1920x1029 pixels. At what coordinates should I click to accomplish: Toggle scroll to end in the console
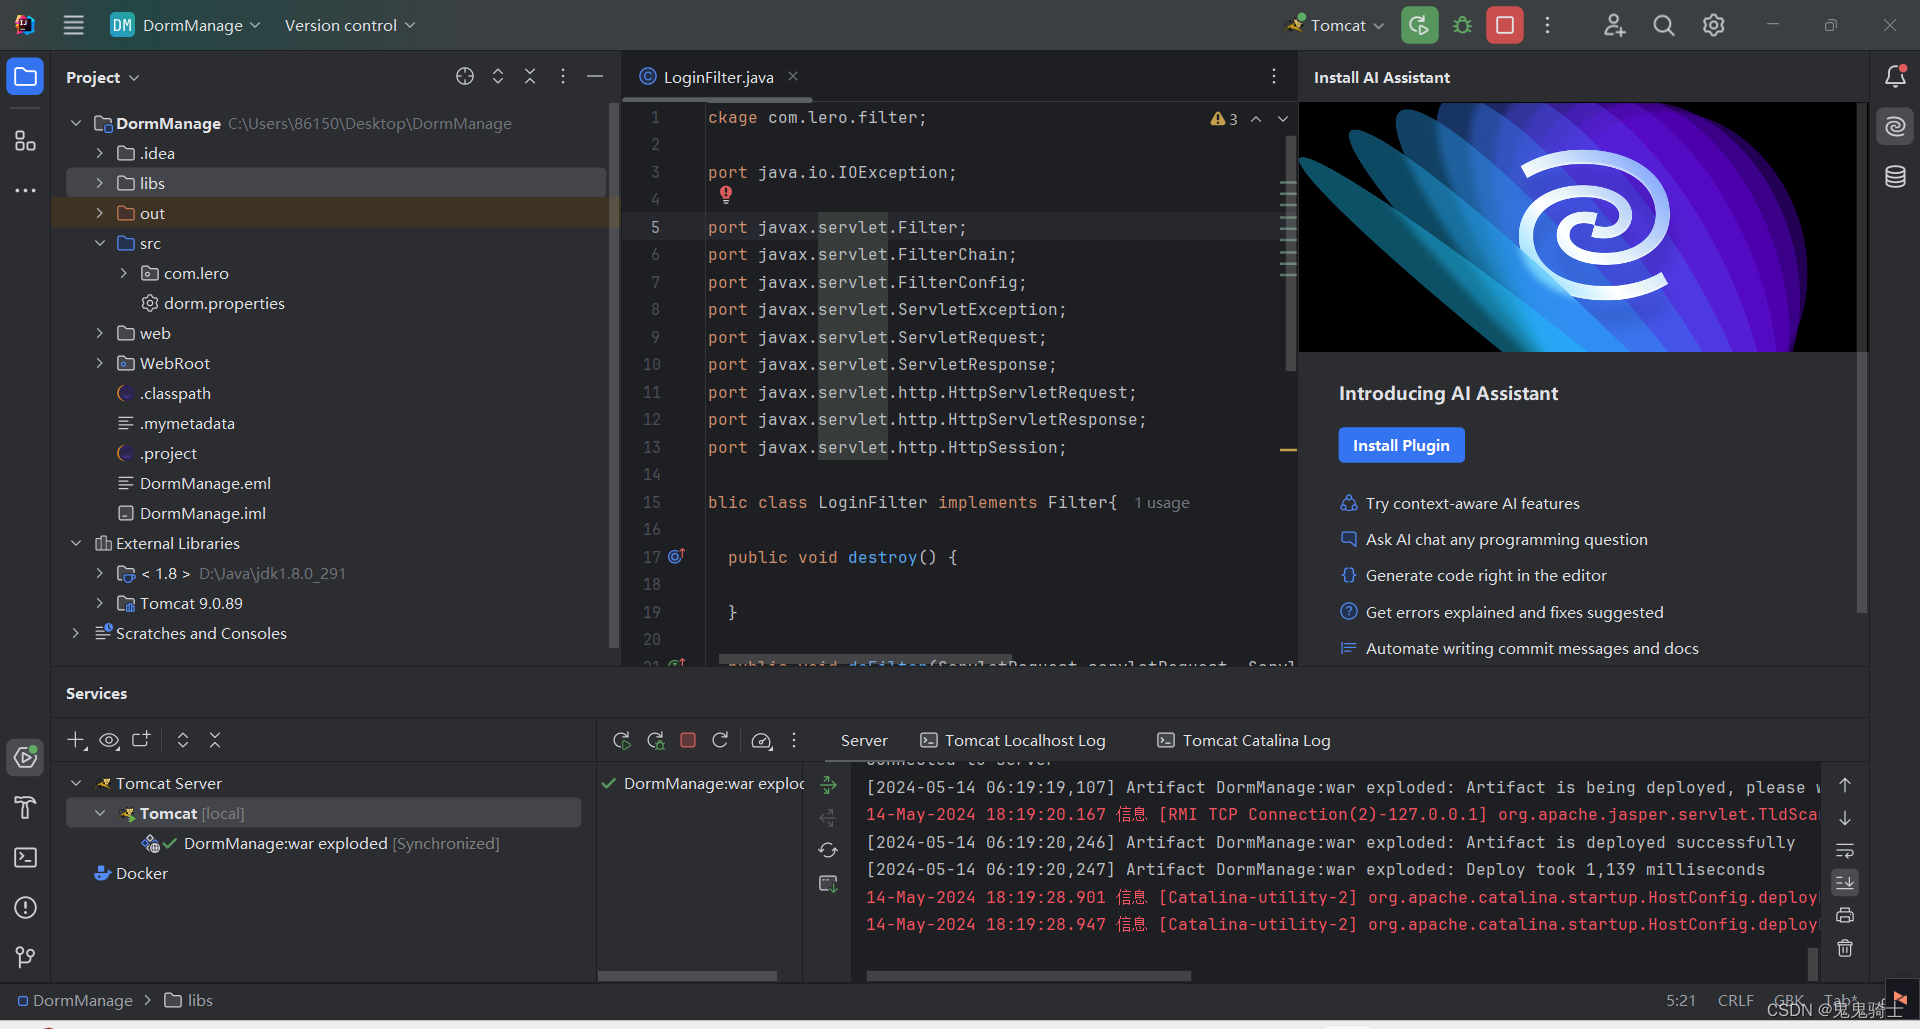pyautogui.click(x=1845, y=882)
